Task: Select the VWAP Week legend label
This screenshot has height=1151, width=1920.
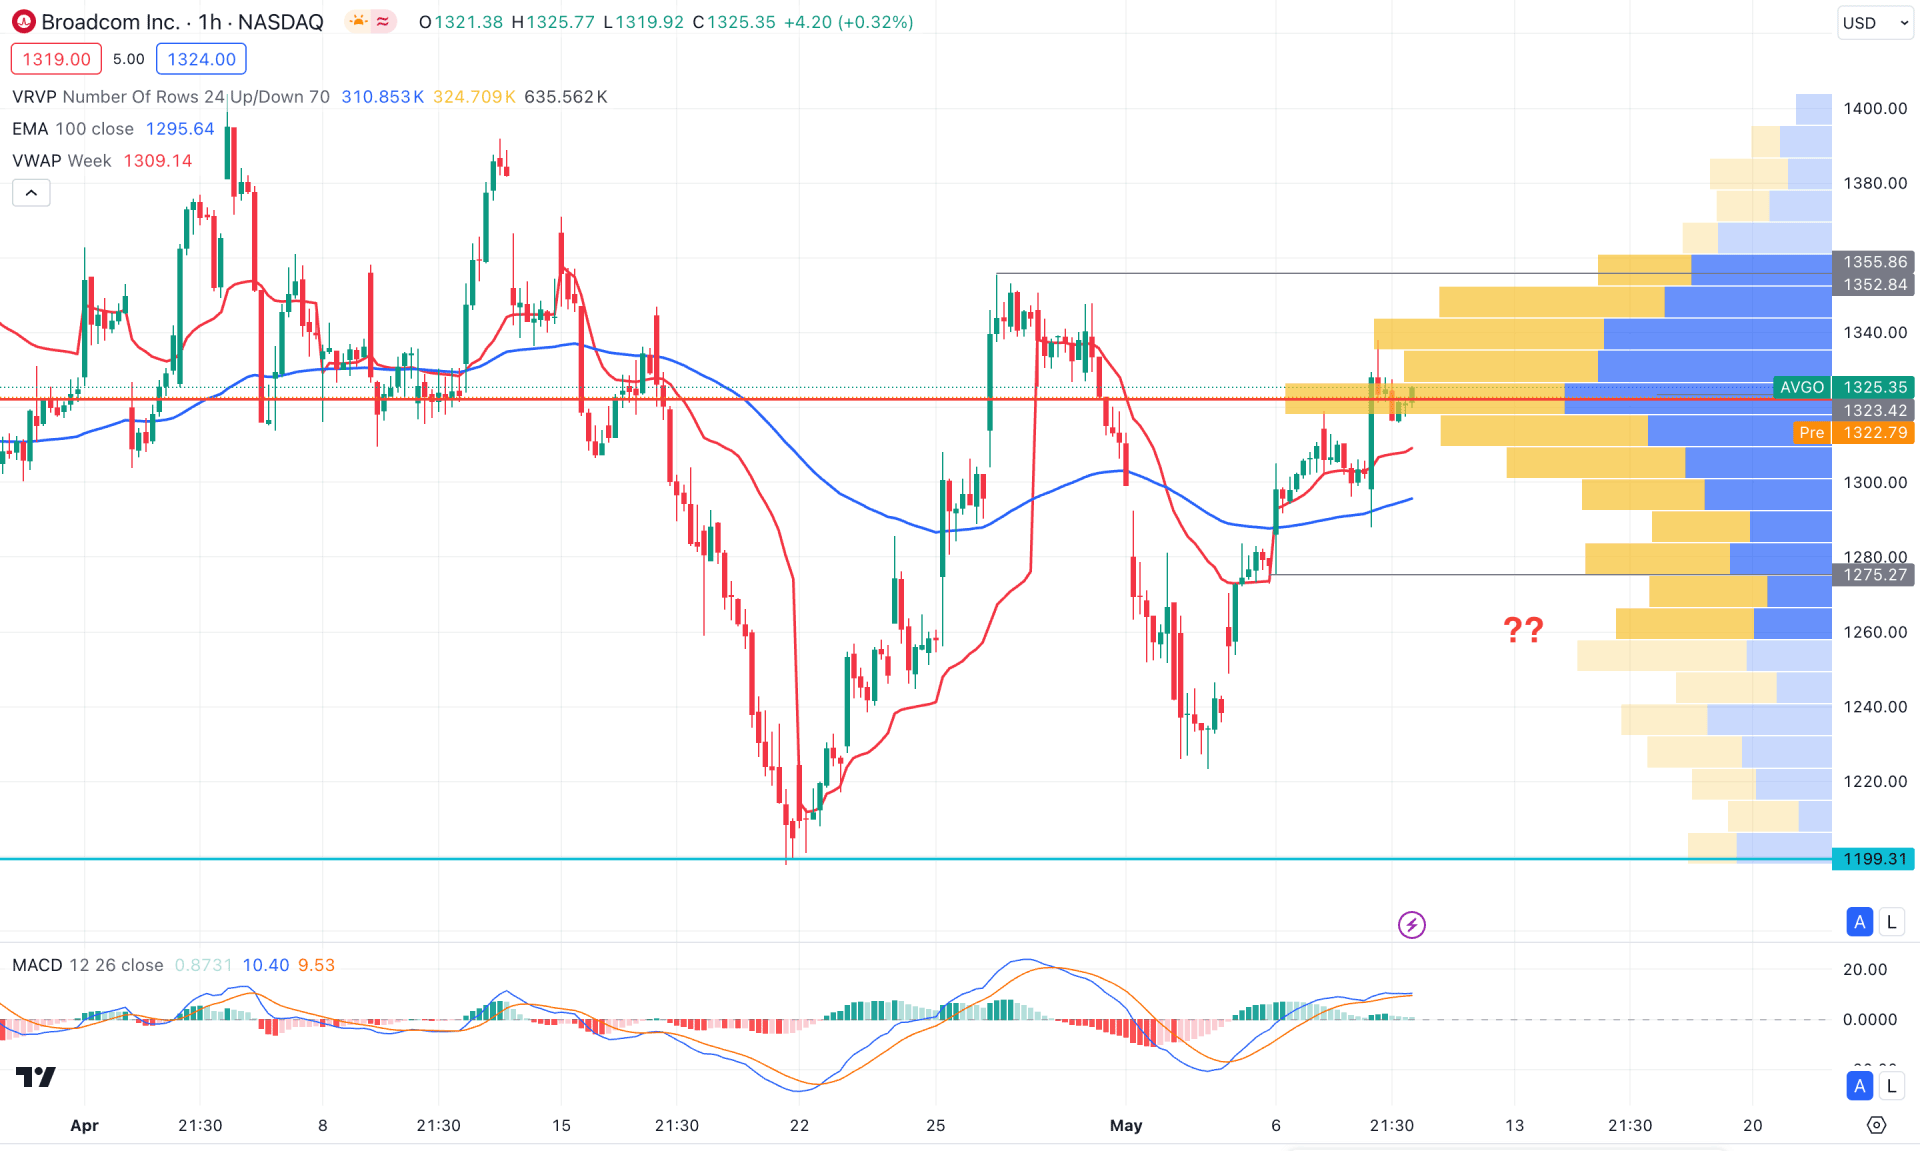Action: pos(62,161)
